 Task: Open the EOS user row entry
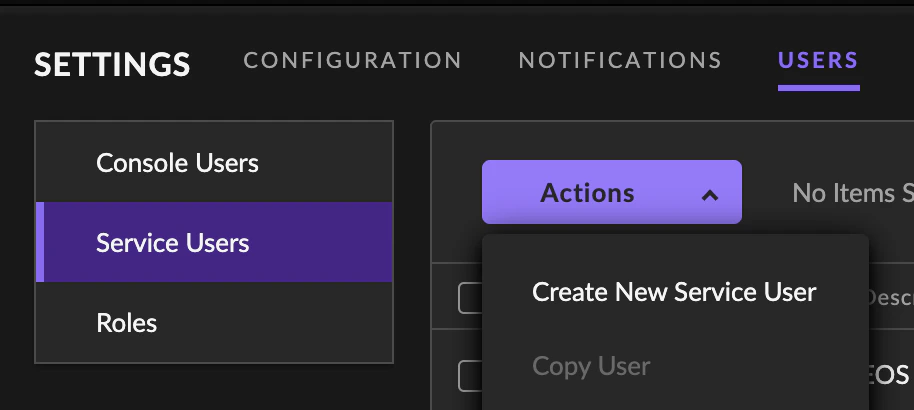889,376
